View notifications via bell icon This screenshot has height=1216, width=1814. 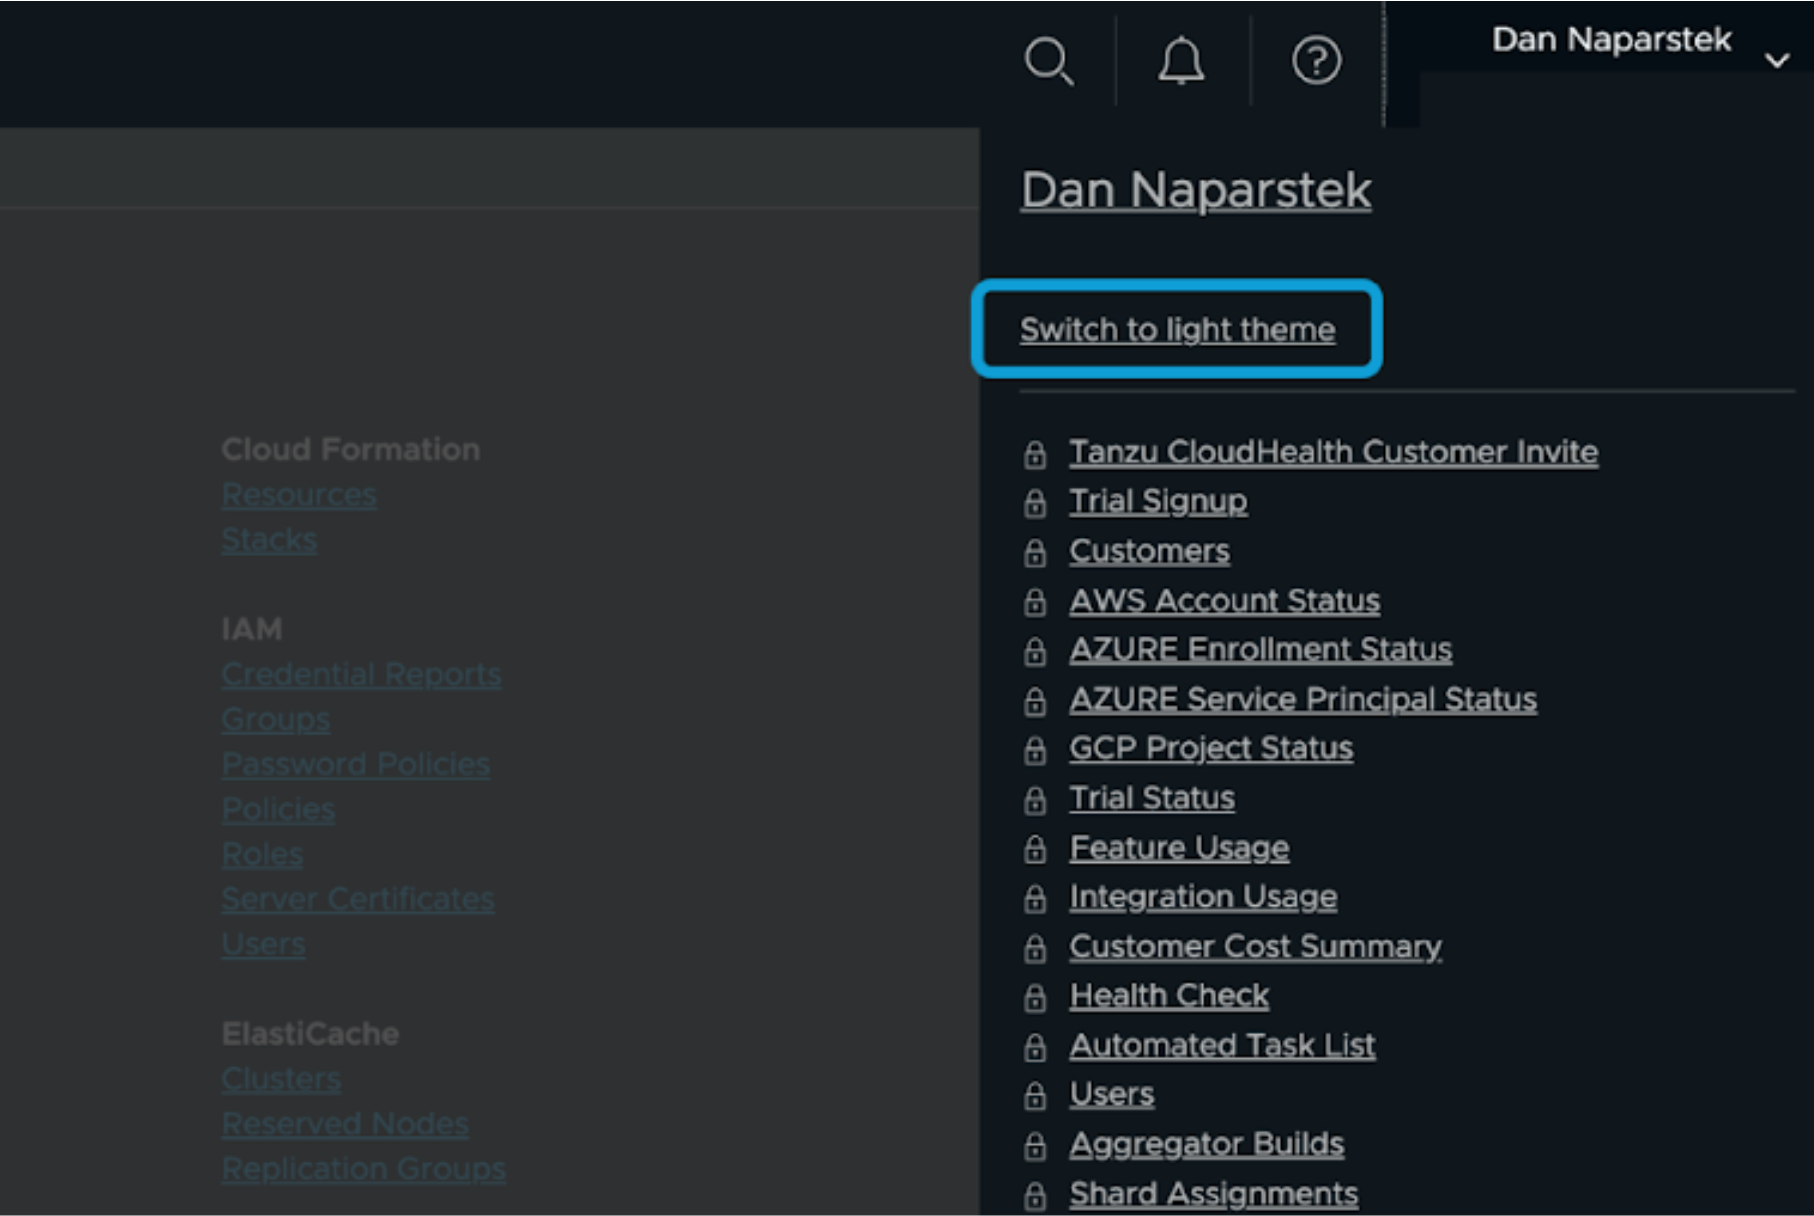click(1180, 60)
